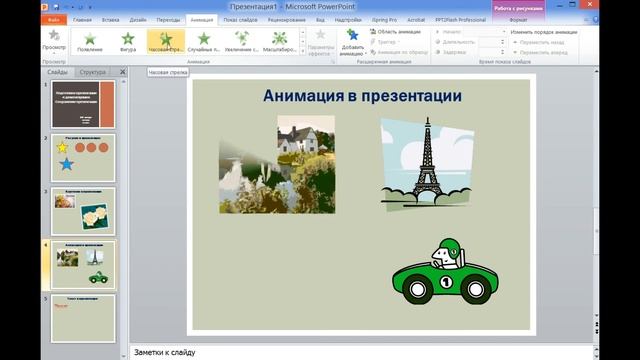Expand the animation gallery more arrow
The width and height of the screenshot is (640, 360).
point(302,51)
